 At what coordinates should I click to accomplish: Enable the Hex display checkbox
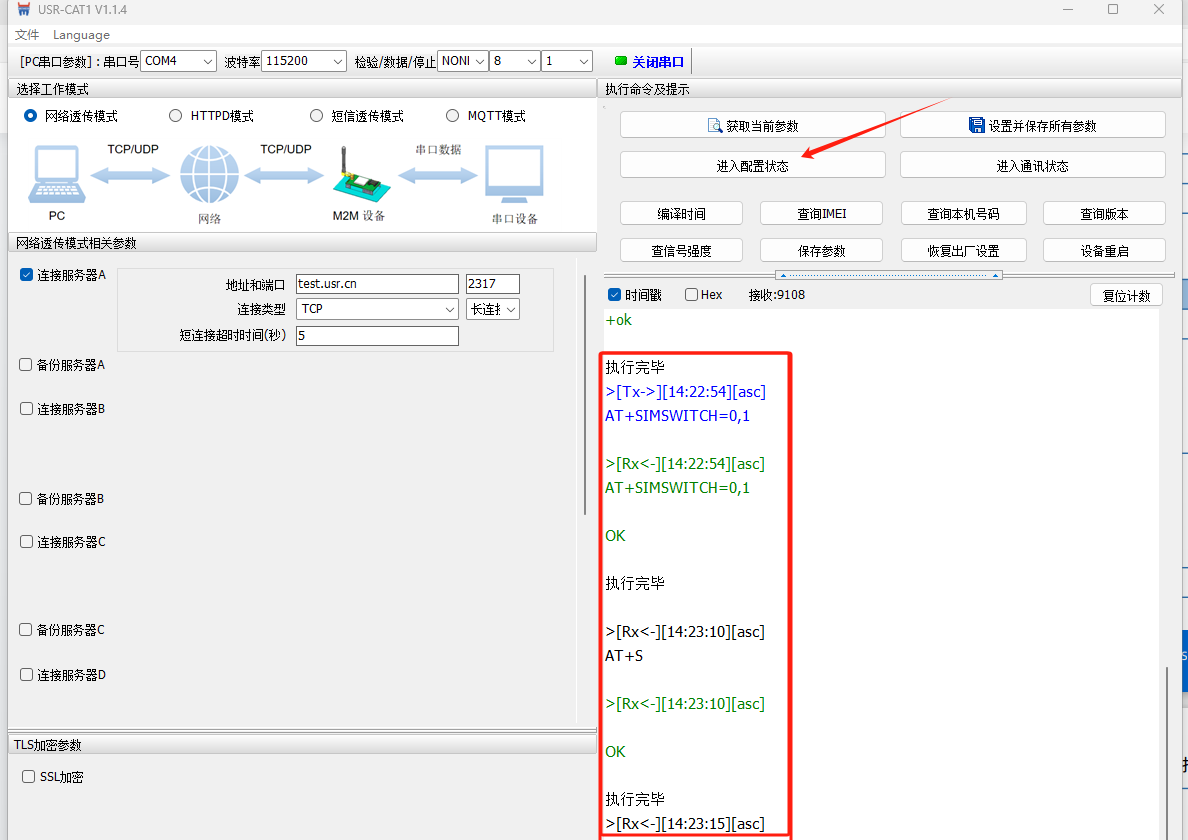coord(691,295)
